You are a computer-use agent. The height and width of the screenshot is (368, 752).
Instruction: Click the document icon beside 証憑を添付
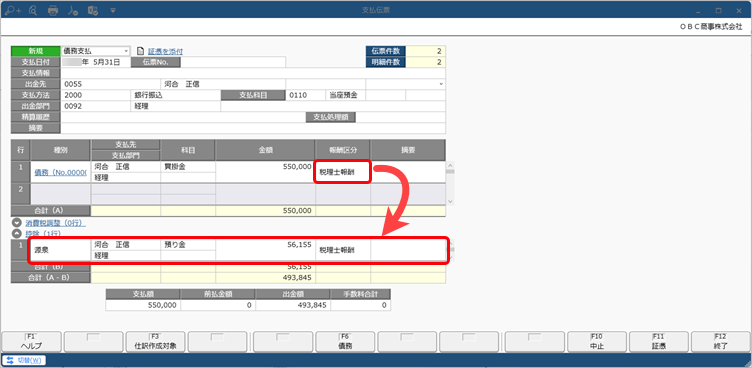tap(141, 51)
